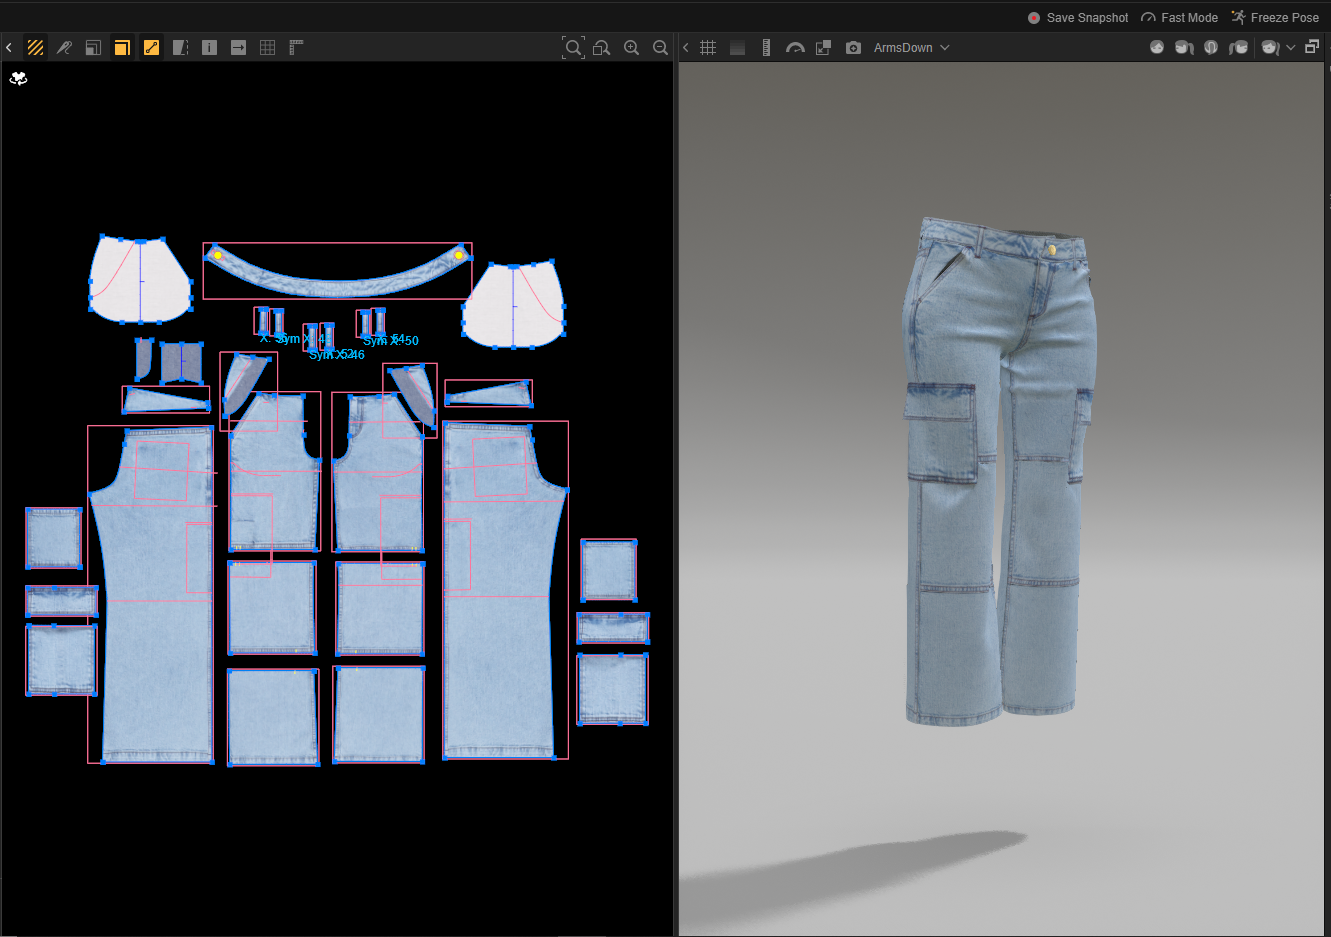
Task: Click the symmetry half-pattern icon in the 2D toolbar
Action: (180, 47)
